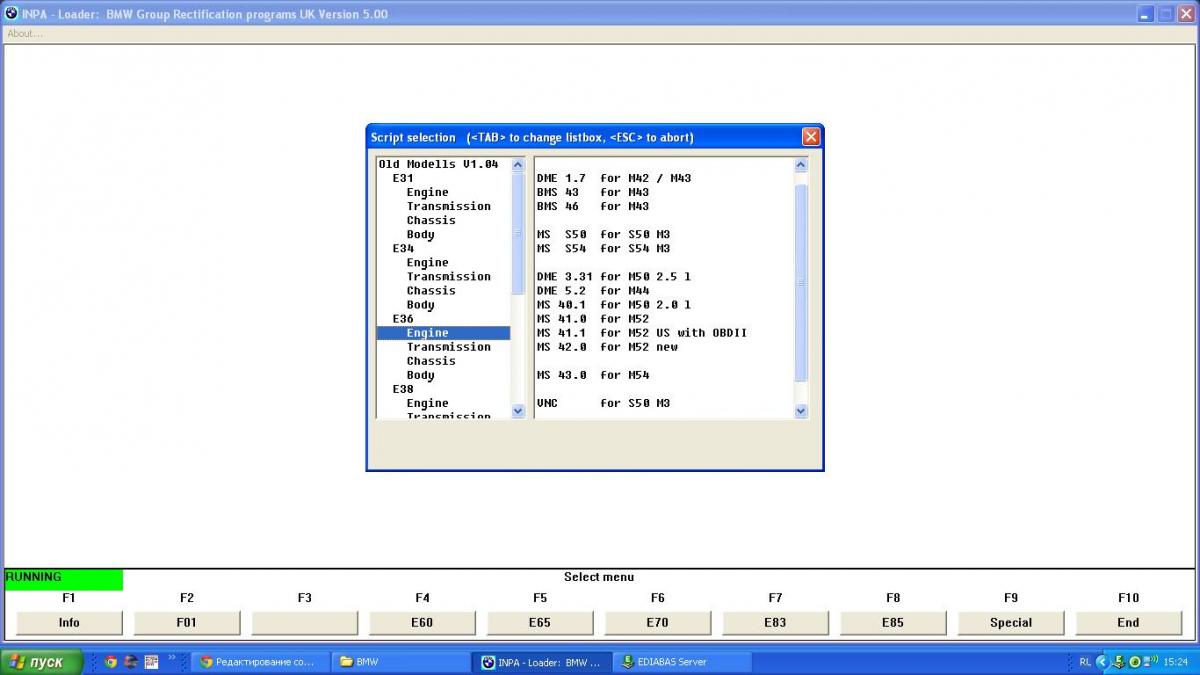The width and height of the screenshot is (1200, 675).
Task: Pick the E70 button under F6
Action: click(658, 622)
